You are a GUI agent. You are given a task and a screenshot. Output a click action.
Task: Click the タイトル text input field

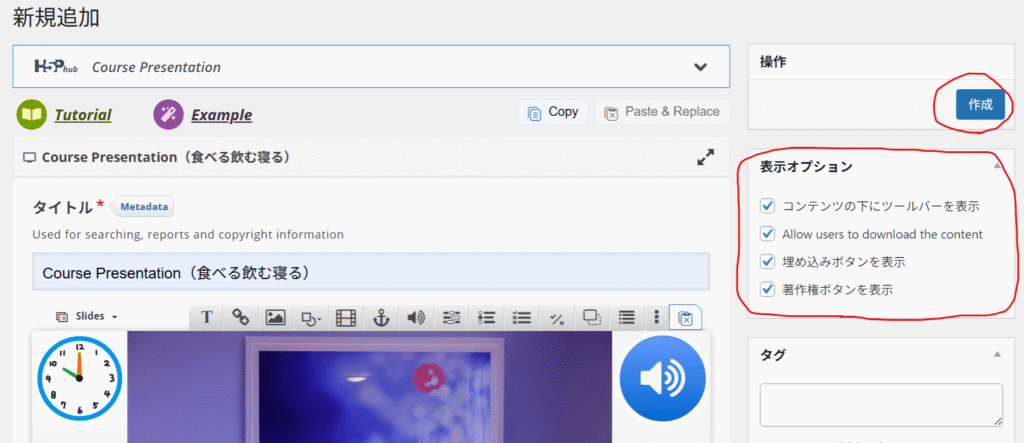point(371,272)
